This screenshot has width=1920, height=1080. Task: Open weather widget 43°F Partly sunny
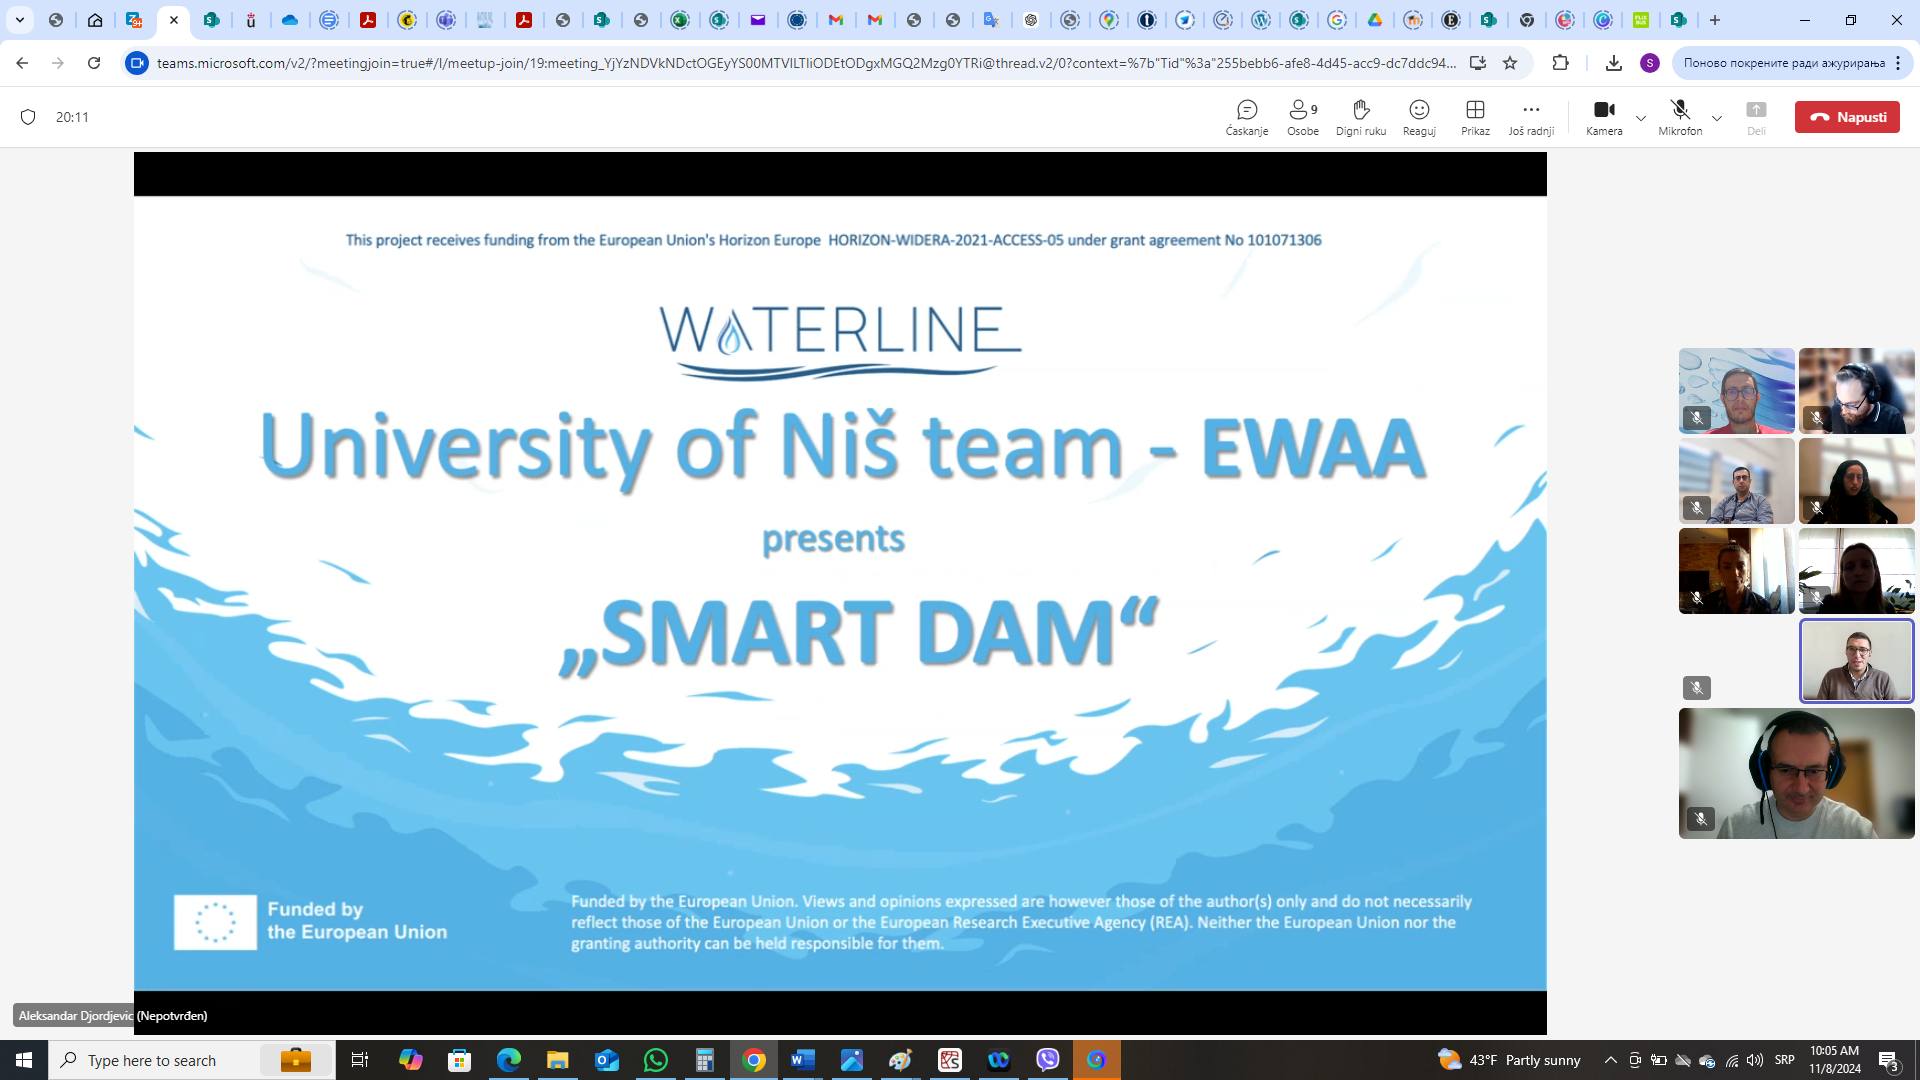click(1509, 1060)
